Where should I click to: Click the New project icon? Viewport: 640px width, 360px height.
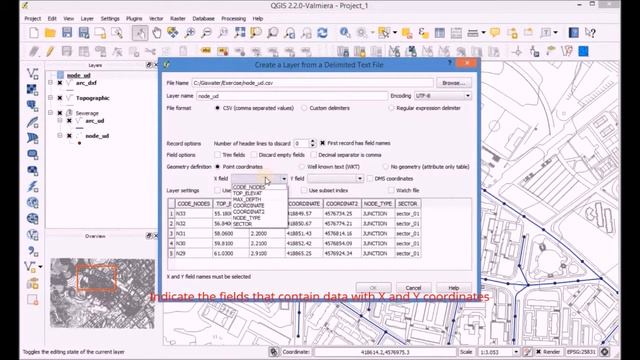point(34,33)
